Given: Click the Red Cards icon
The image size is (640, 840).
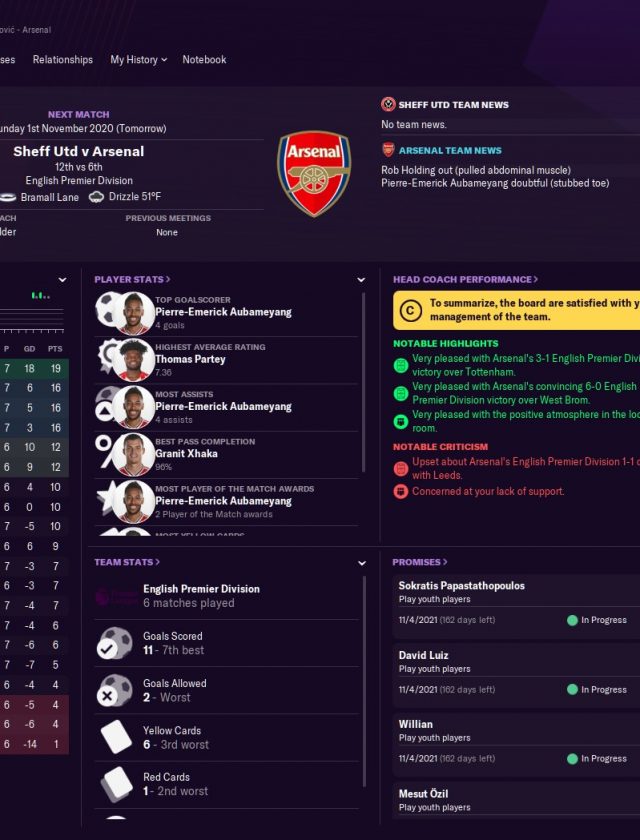Looking at the screenshot, I should 116,784.
